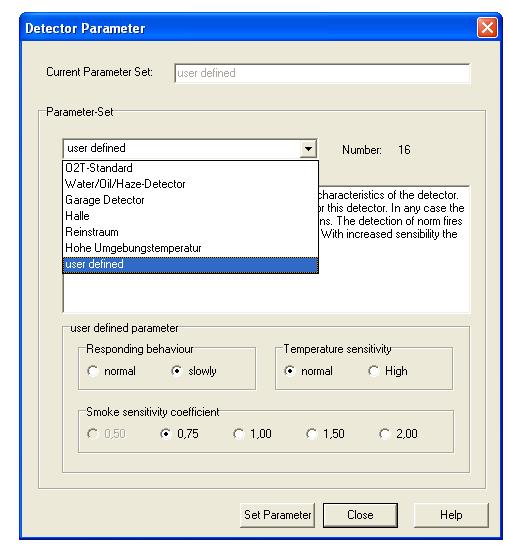Pick Hohe Umgebungstemperatur entry
Screen dimensions: 508x560
click(190, 248)
